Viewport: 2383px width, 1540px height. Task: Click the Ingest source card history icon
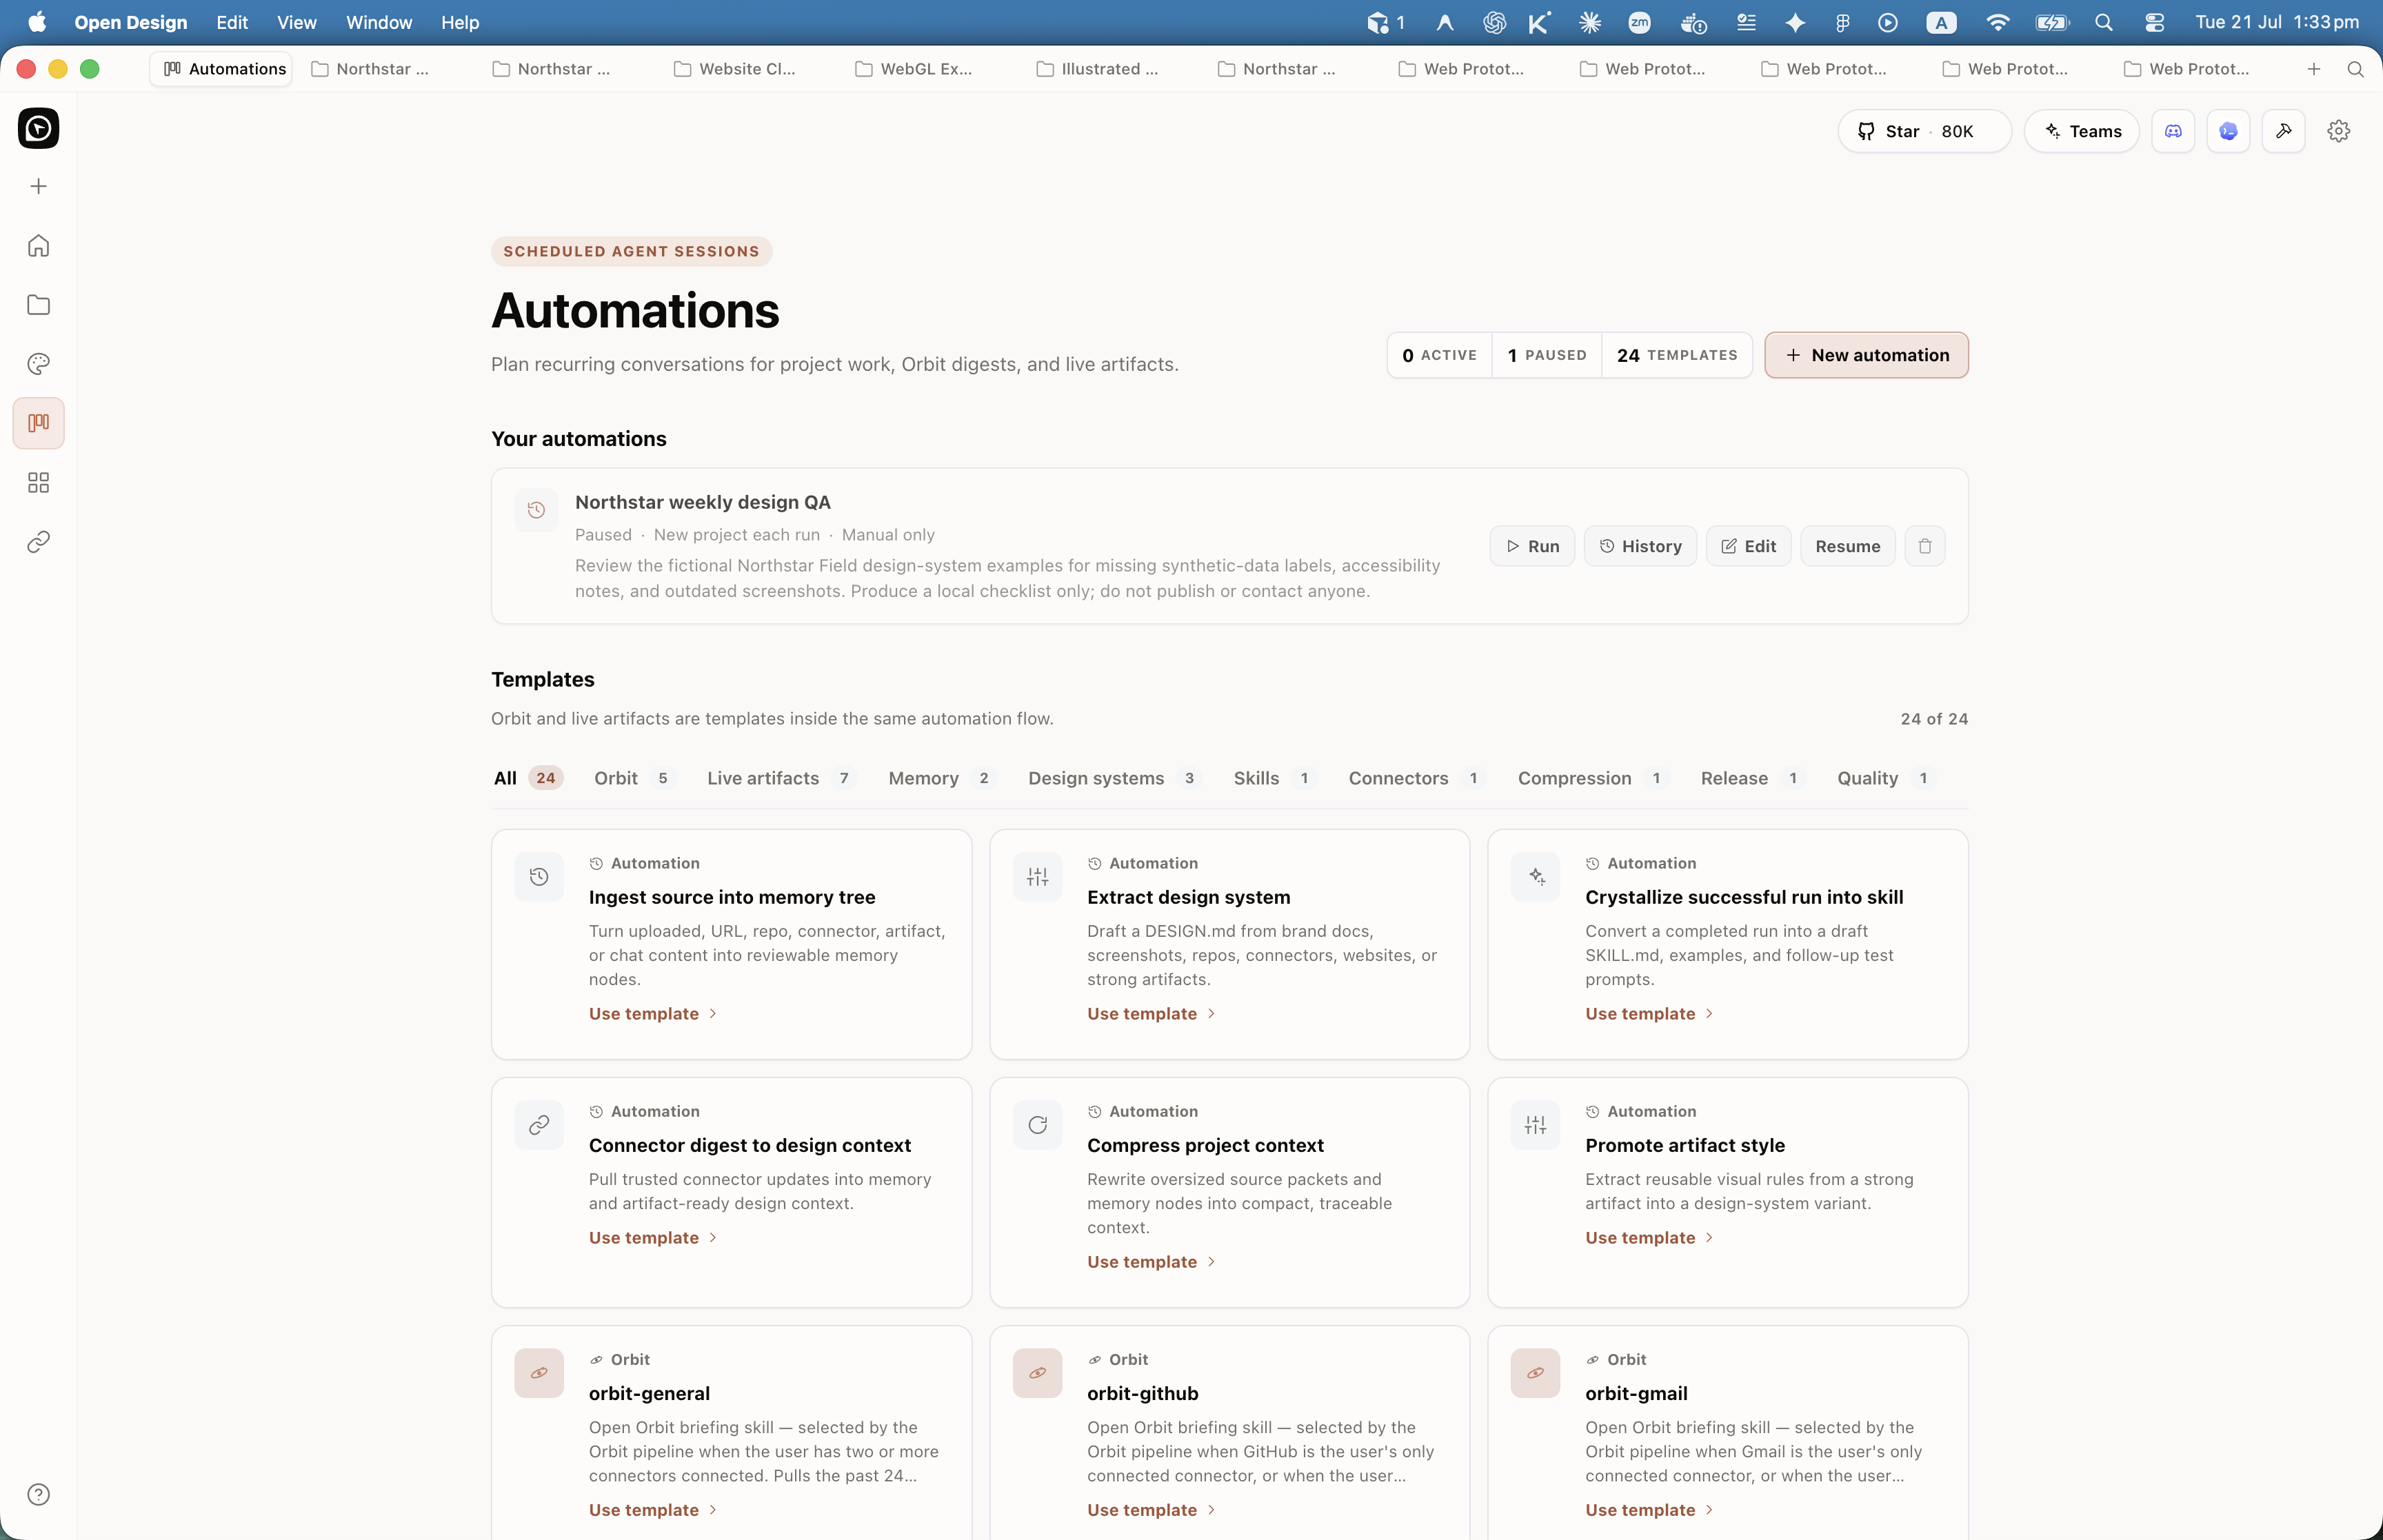[x=539, y=877]
